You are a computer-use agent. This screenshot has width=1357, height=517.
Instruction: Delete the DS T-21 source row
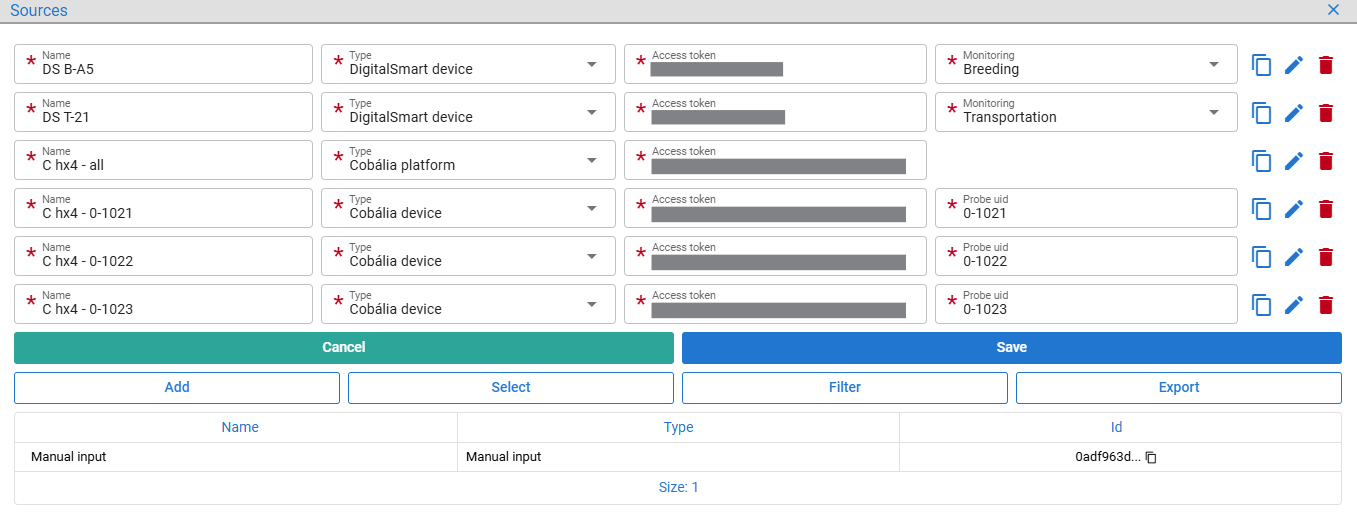(x=1326, y=113)
